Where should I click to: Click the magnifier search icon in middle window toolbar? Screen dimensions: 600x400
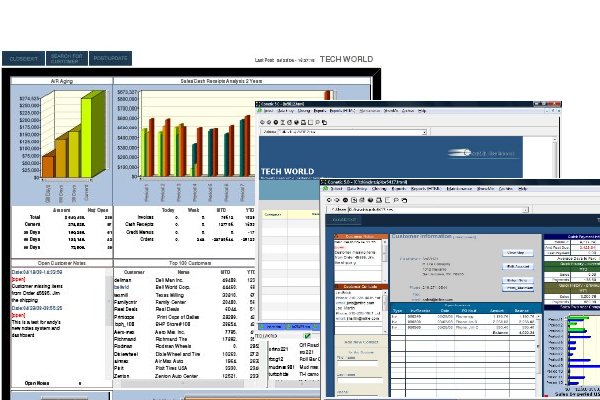(x=318, y=122)
